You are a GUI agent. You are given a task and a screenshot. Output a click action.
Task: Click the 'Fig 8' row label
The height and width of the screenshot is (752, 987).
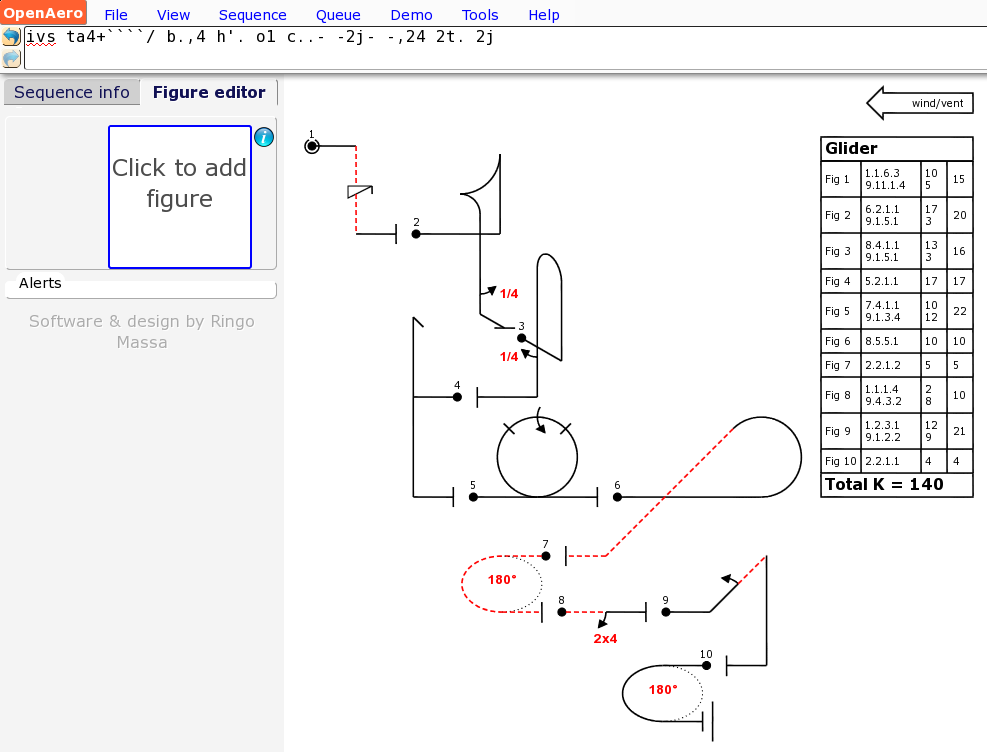point(838,395)
